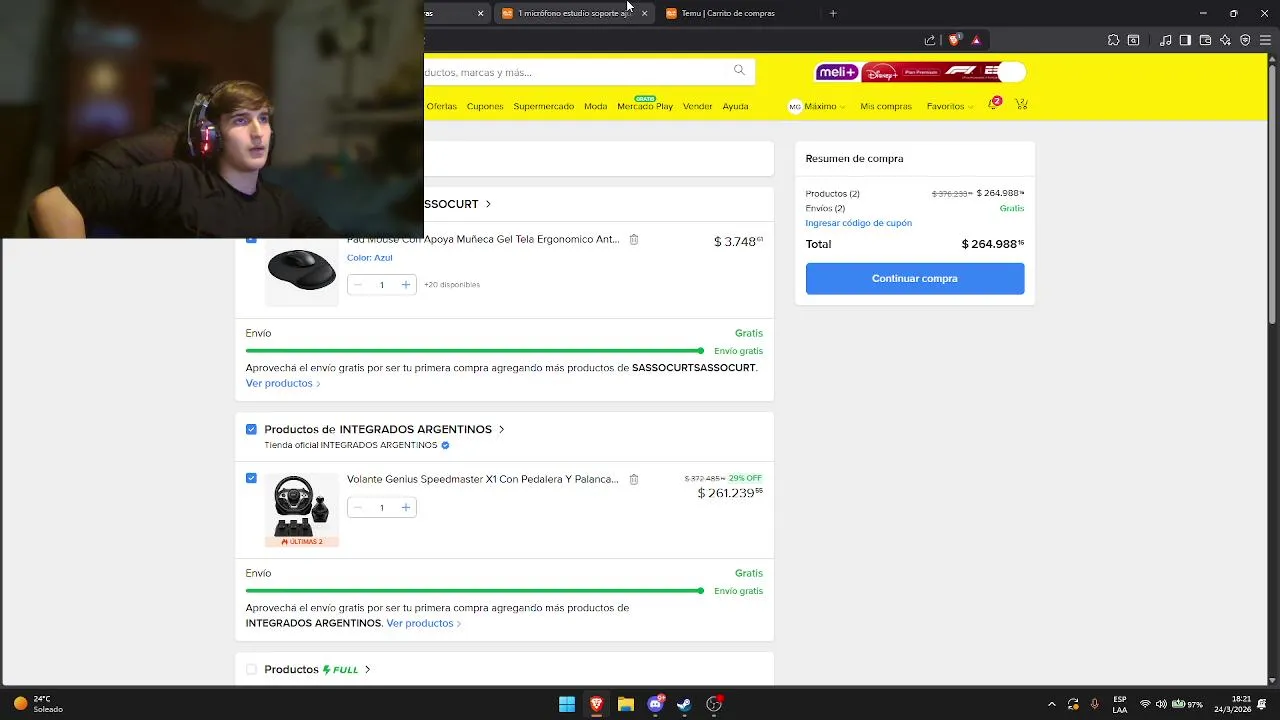Decrease Volante Genius quantity with minus
Screen dimensions: 1280x720
pyautogui.click(x=357, y=507)
